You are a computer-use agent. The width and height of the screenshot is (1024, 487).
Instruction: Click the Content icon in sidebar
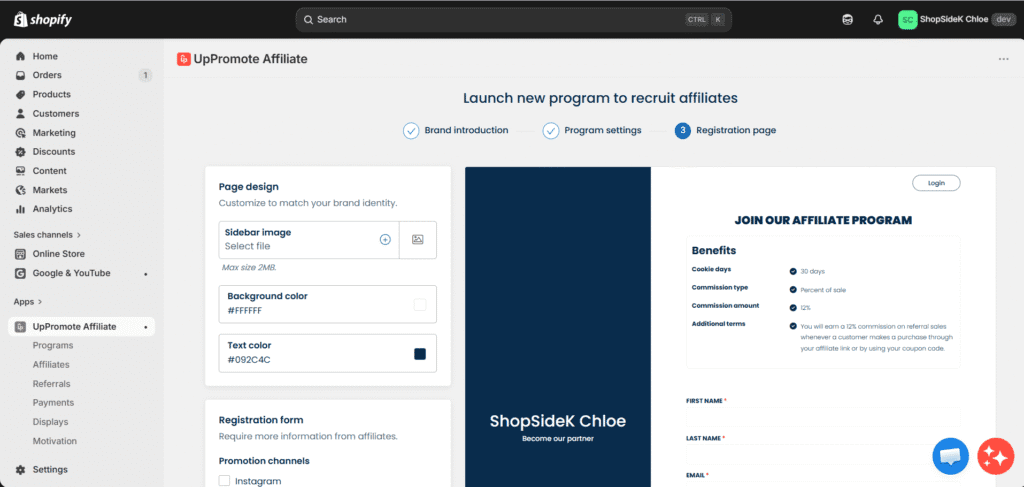click(20, 171)
